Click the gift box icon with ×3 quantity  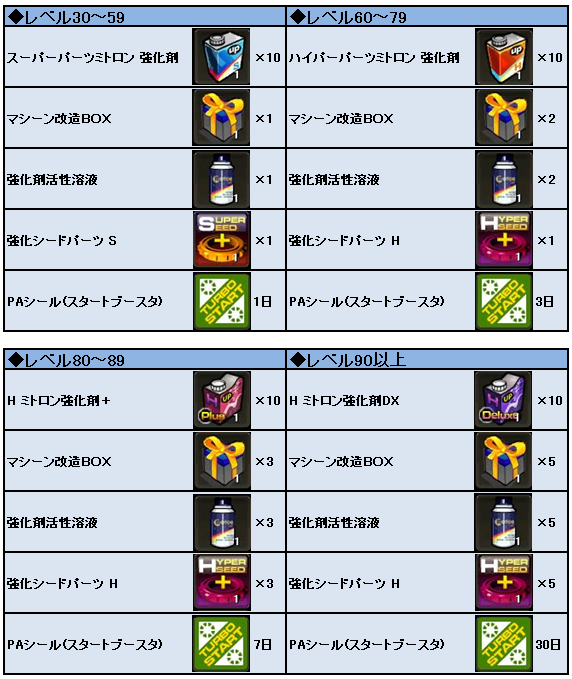221,461
